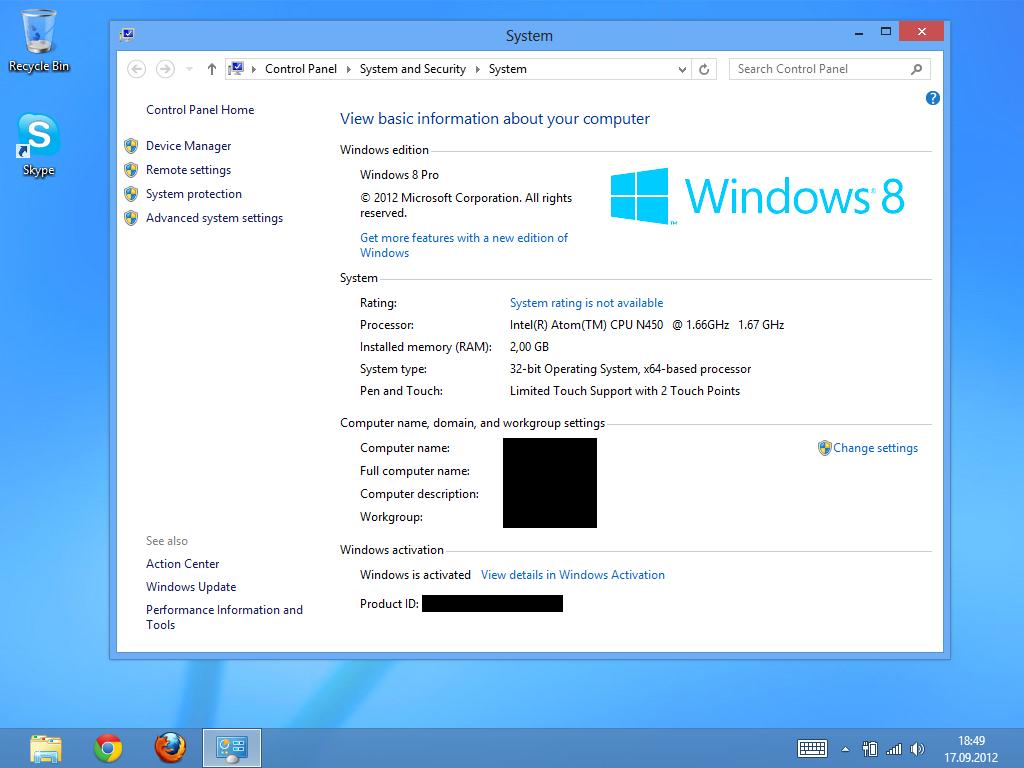Click the Back navigation arrow
This screenshot has width=1024, height=768.
click(x=136, y=69)
